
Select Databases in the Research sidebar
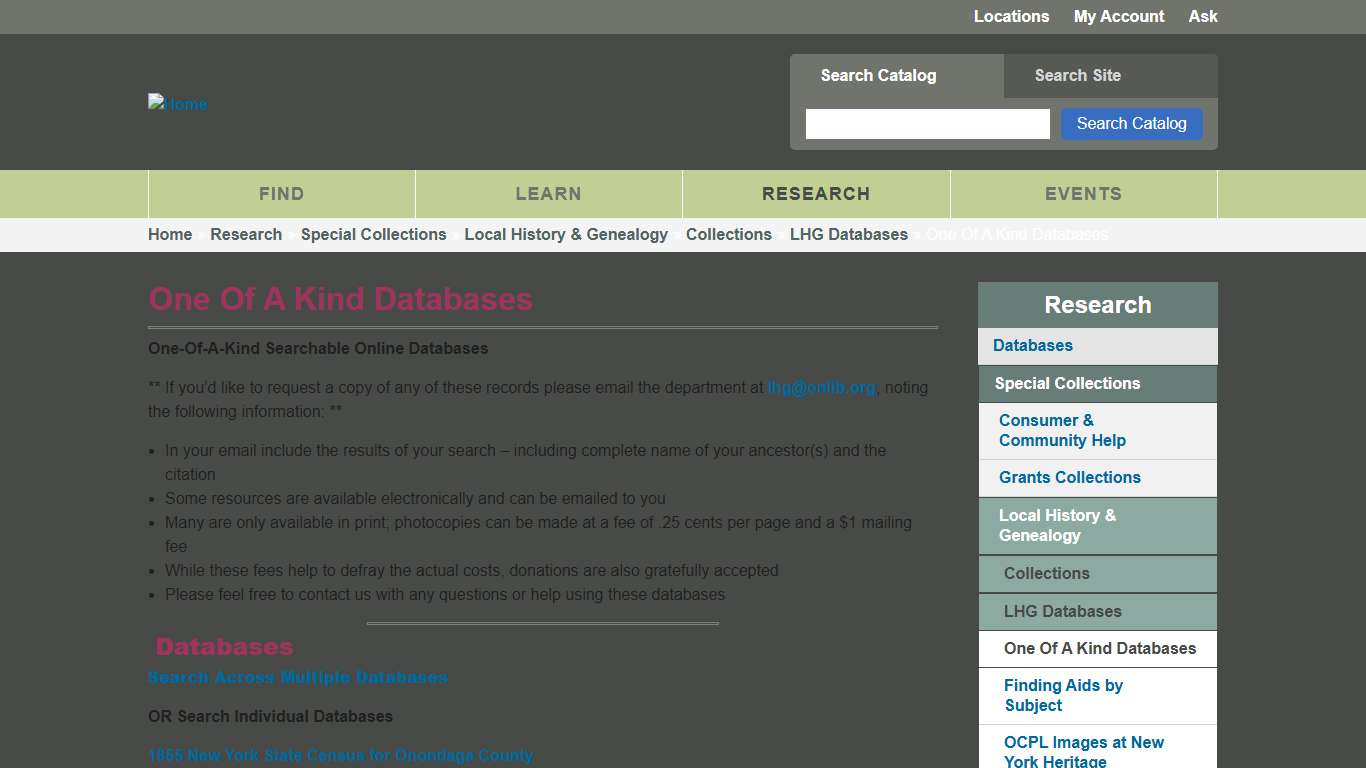[x=1032, y=345]
